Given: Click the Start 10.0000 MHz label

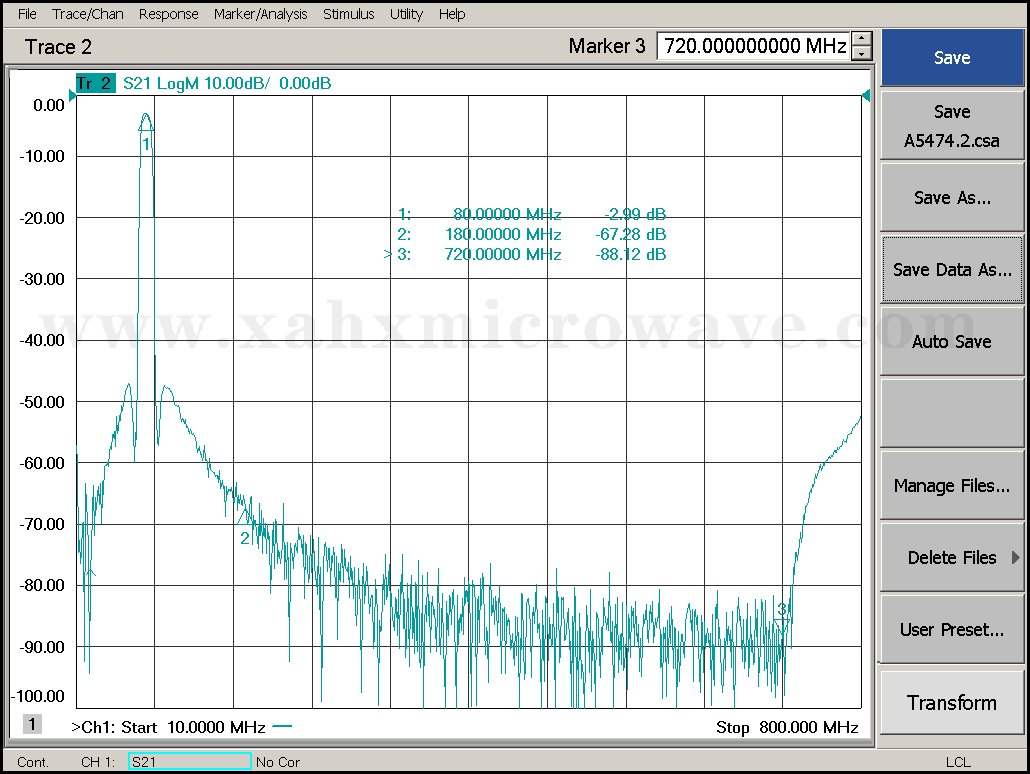Looking at the screenshot, I should click(193, 727).
